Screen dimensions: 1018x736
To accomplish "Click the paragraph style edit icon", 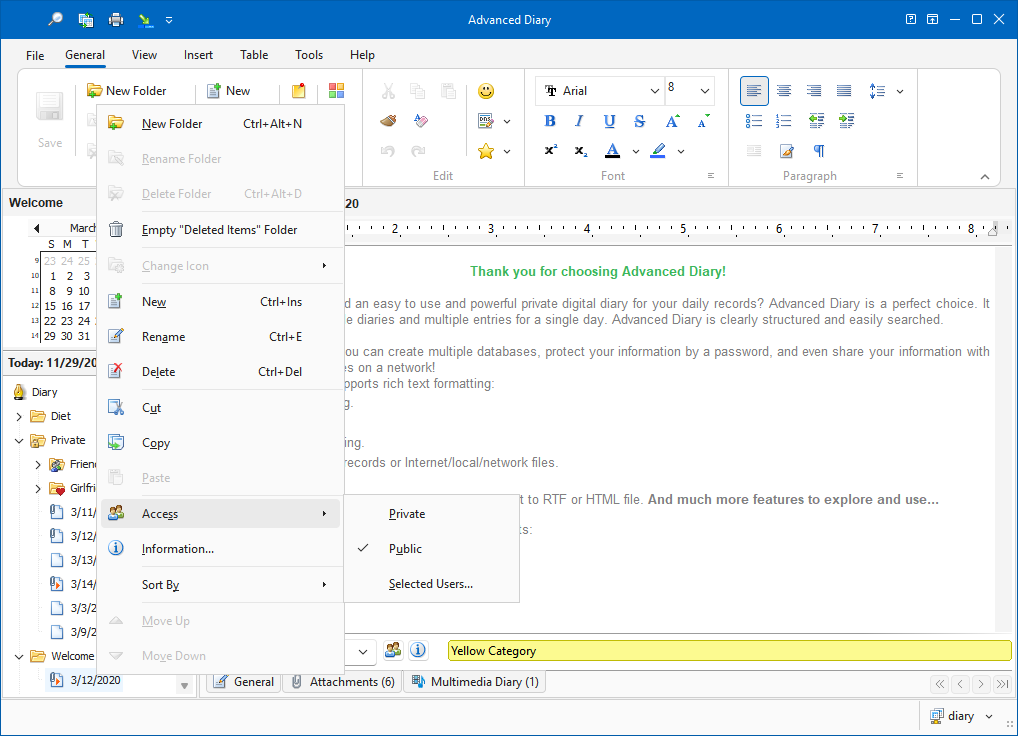I will coord(786,151).
